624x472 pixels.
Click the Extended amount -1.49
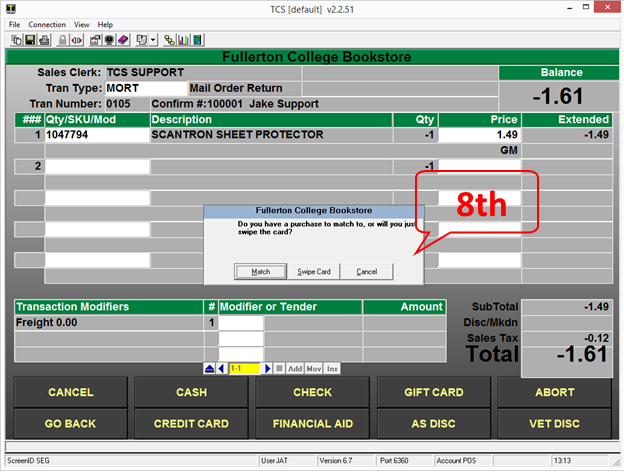point(596,135)
